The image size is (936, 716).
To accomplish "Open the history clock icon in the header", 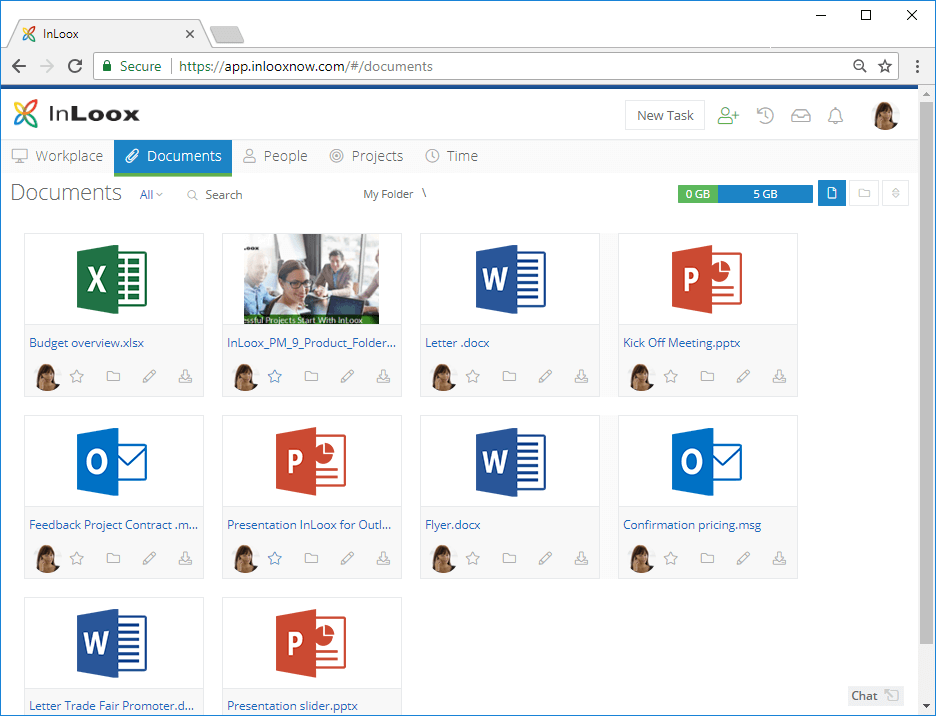I will [x=765, y=115].
